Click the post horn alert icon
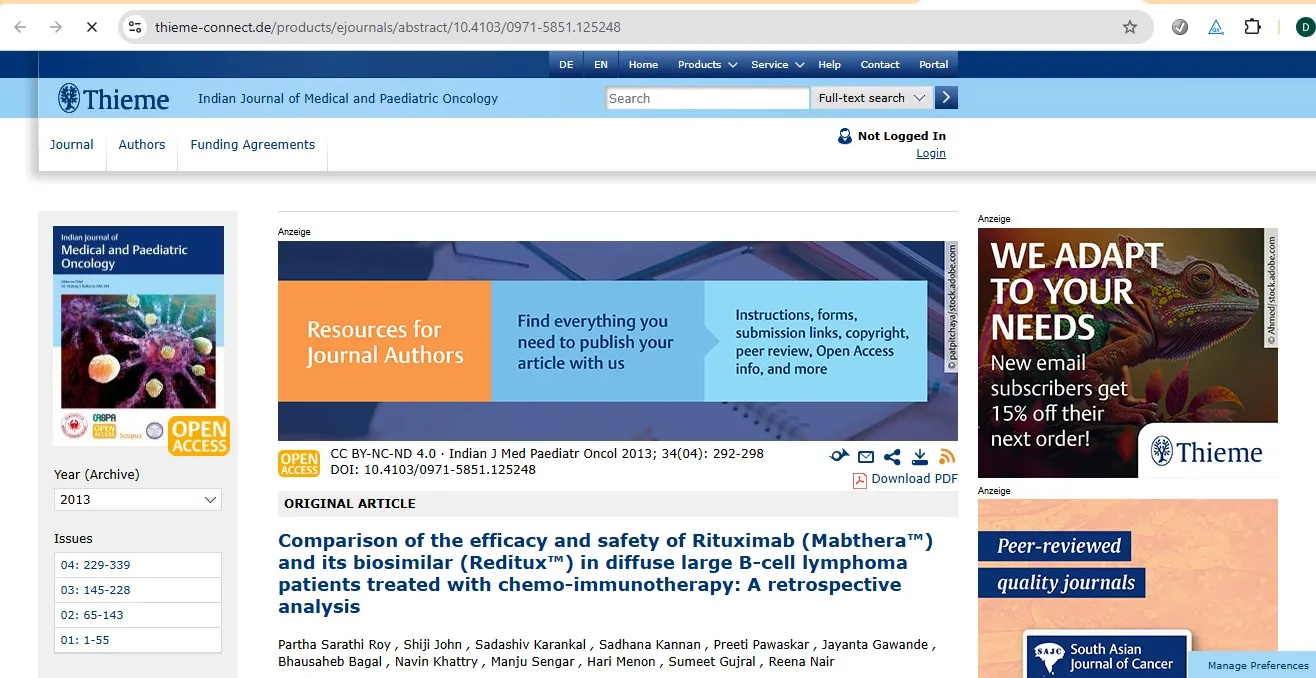The width and height of the screenshot is (1316, 678). (839, 457)
